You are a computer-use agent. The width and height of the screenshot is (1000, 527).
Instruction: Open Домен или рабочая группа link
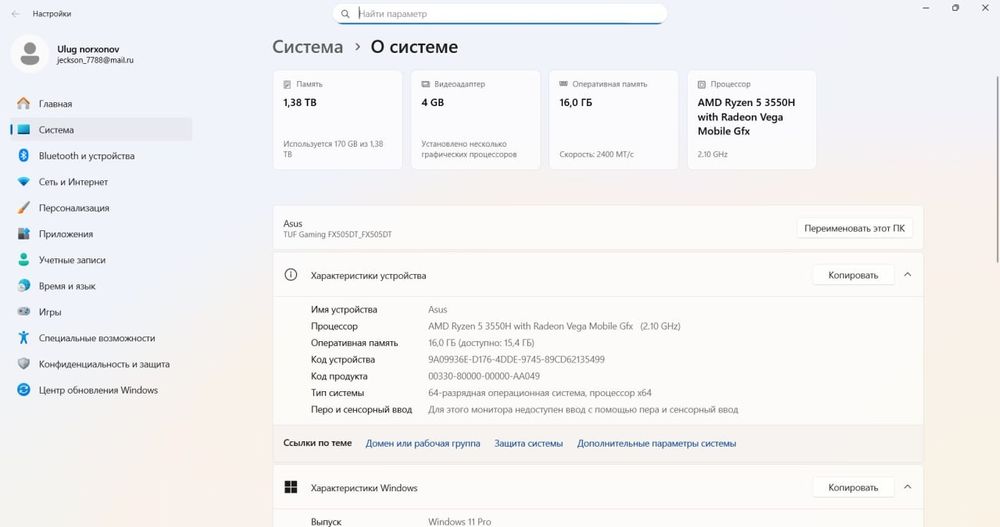pos(423,443)
